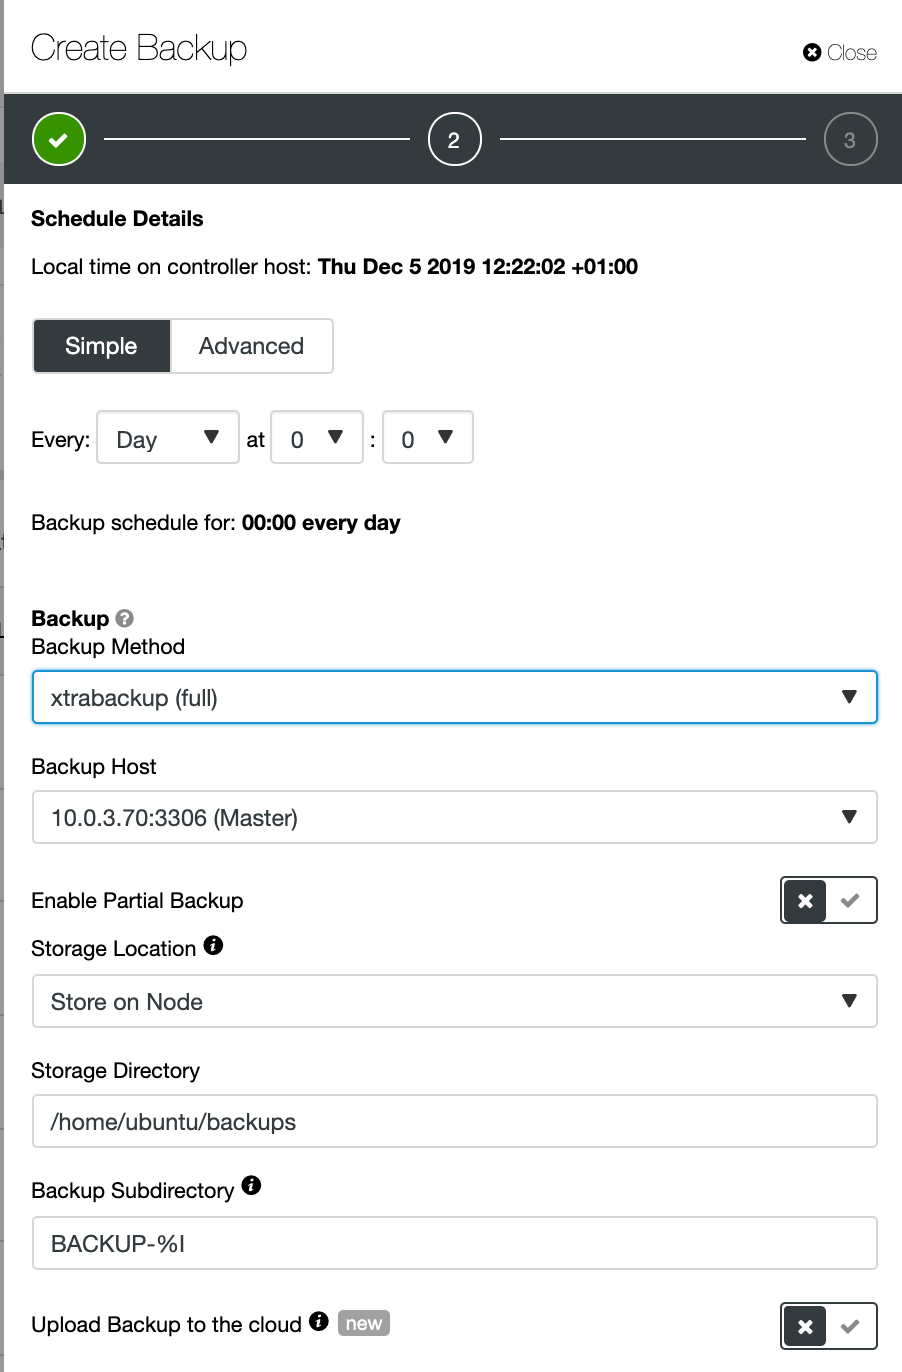Open the Backup Host dropdown
The height and width of the screenshot is (1372, 902).
point(455,817)
